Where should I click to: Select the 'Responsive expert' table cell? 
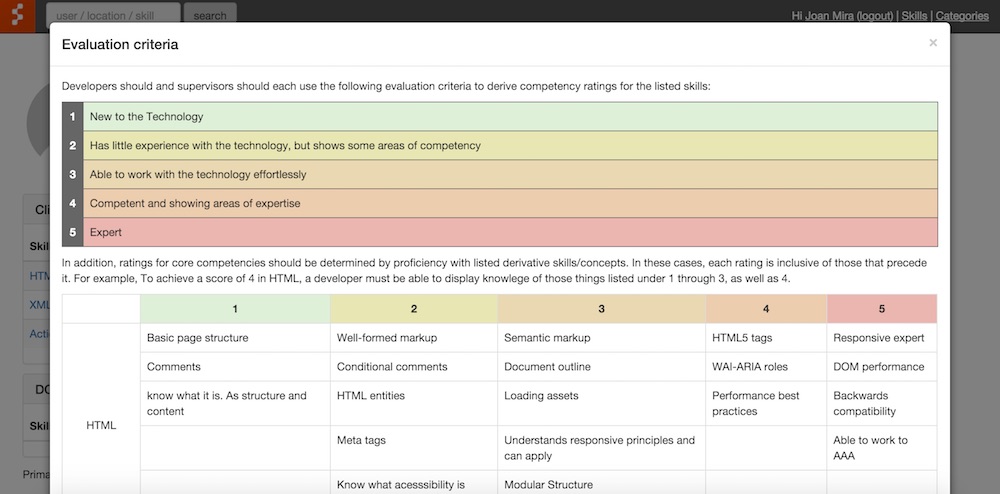pos(878,338)
